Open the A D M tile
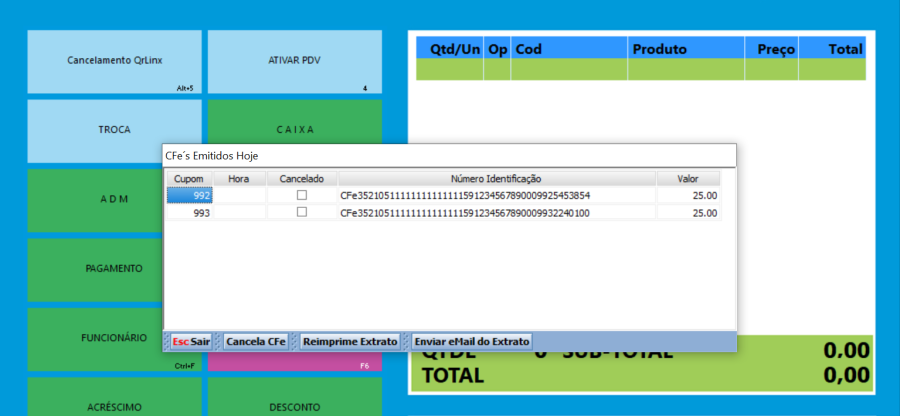The width and height of the screenshot is (900, 416). point(95,200)
